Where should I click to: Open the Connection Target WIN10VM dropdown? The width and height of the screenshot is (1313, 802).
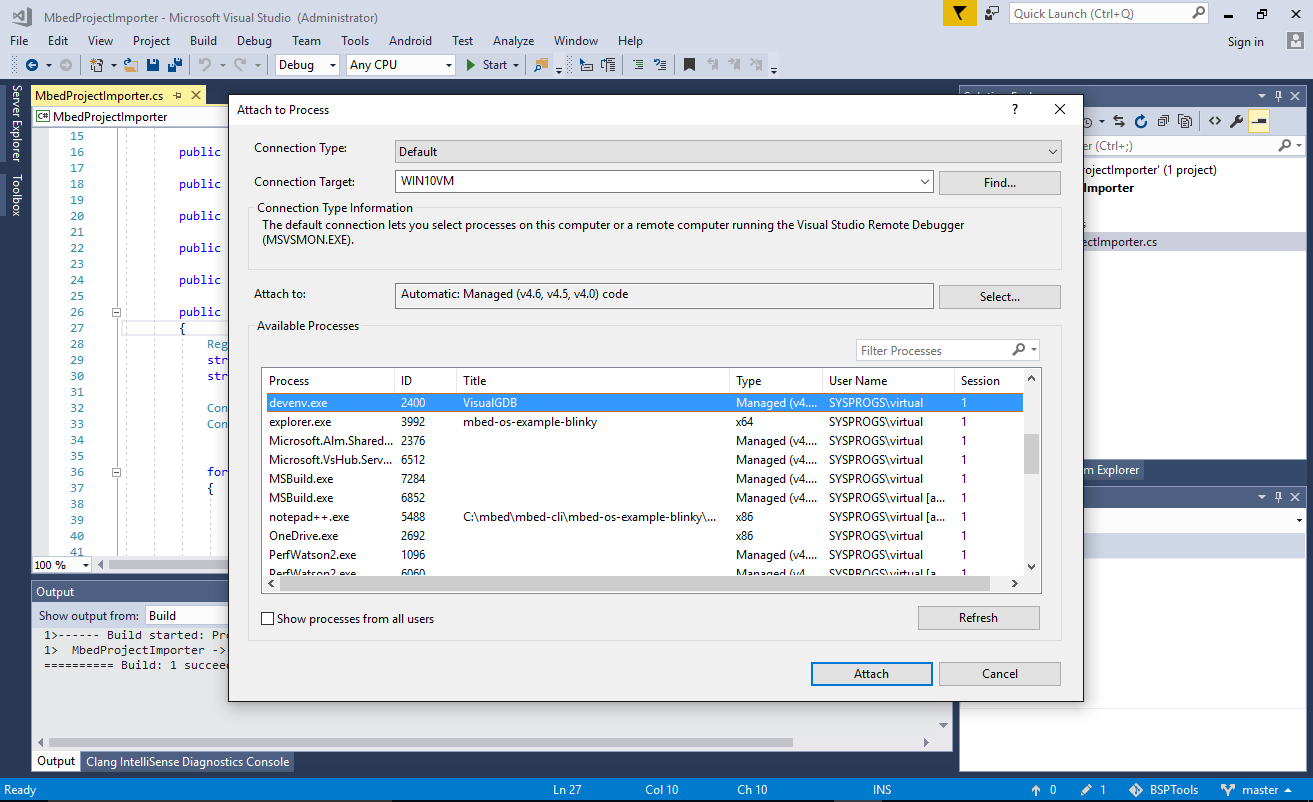(x=924, y=182)
